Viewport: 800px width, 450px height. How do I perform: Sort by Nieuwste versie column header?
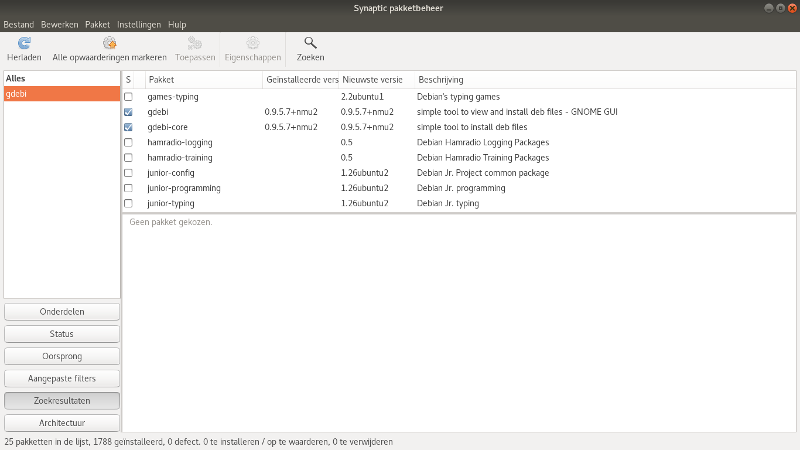point(377,80)
